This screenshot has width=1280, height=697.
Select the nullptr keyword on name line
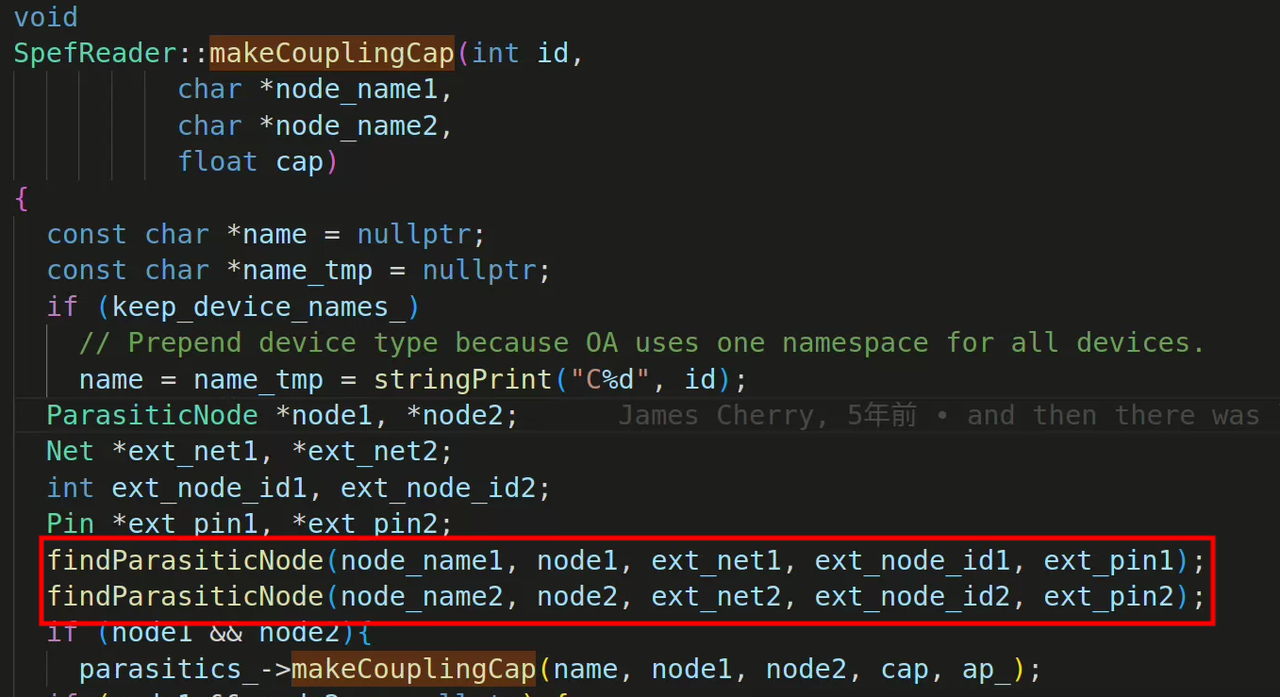point(414,233)
